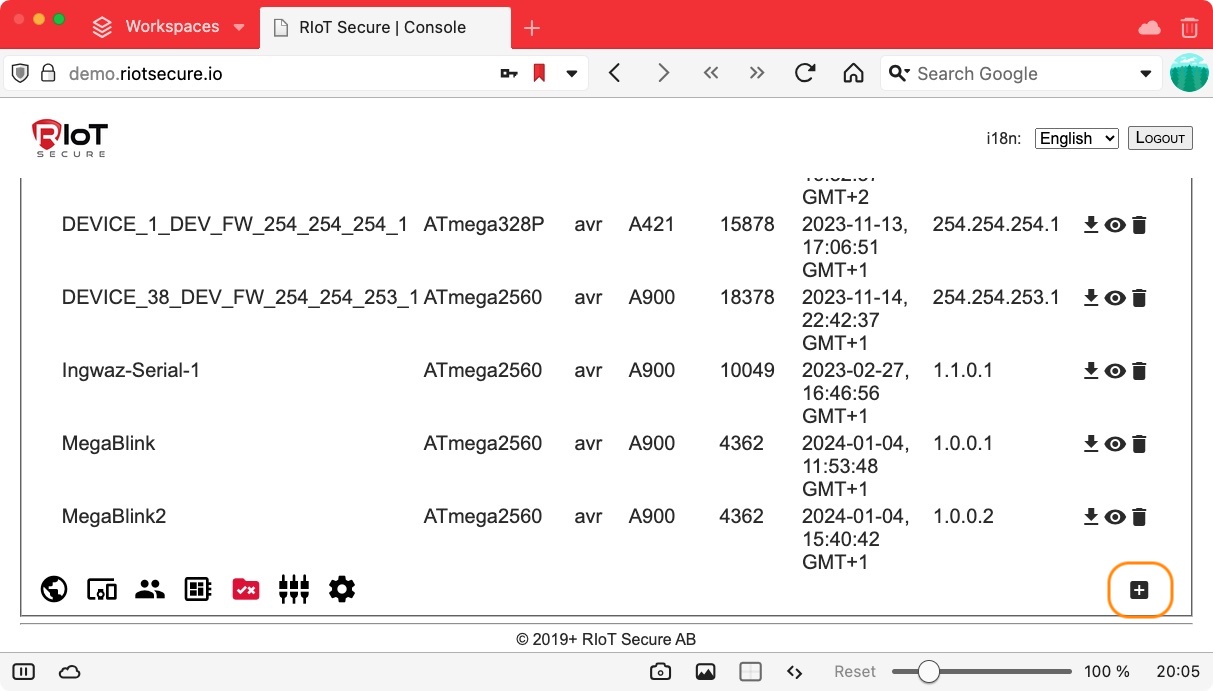
Task: Toggle the eye icon for MegaBlink
Action: [1115, 444]
